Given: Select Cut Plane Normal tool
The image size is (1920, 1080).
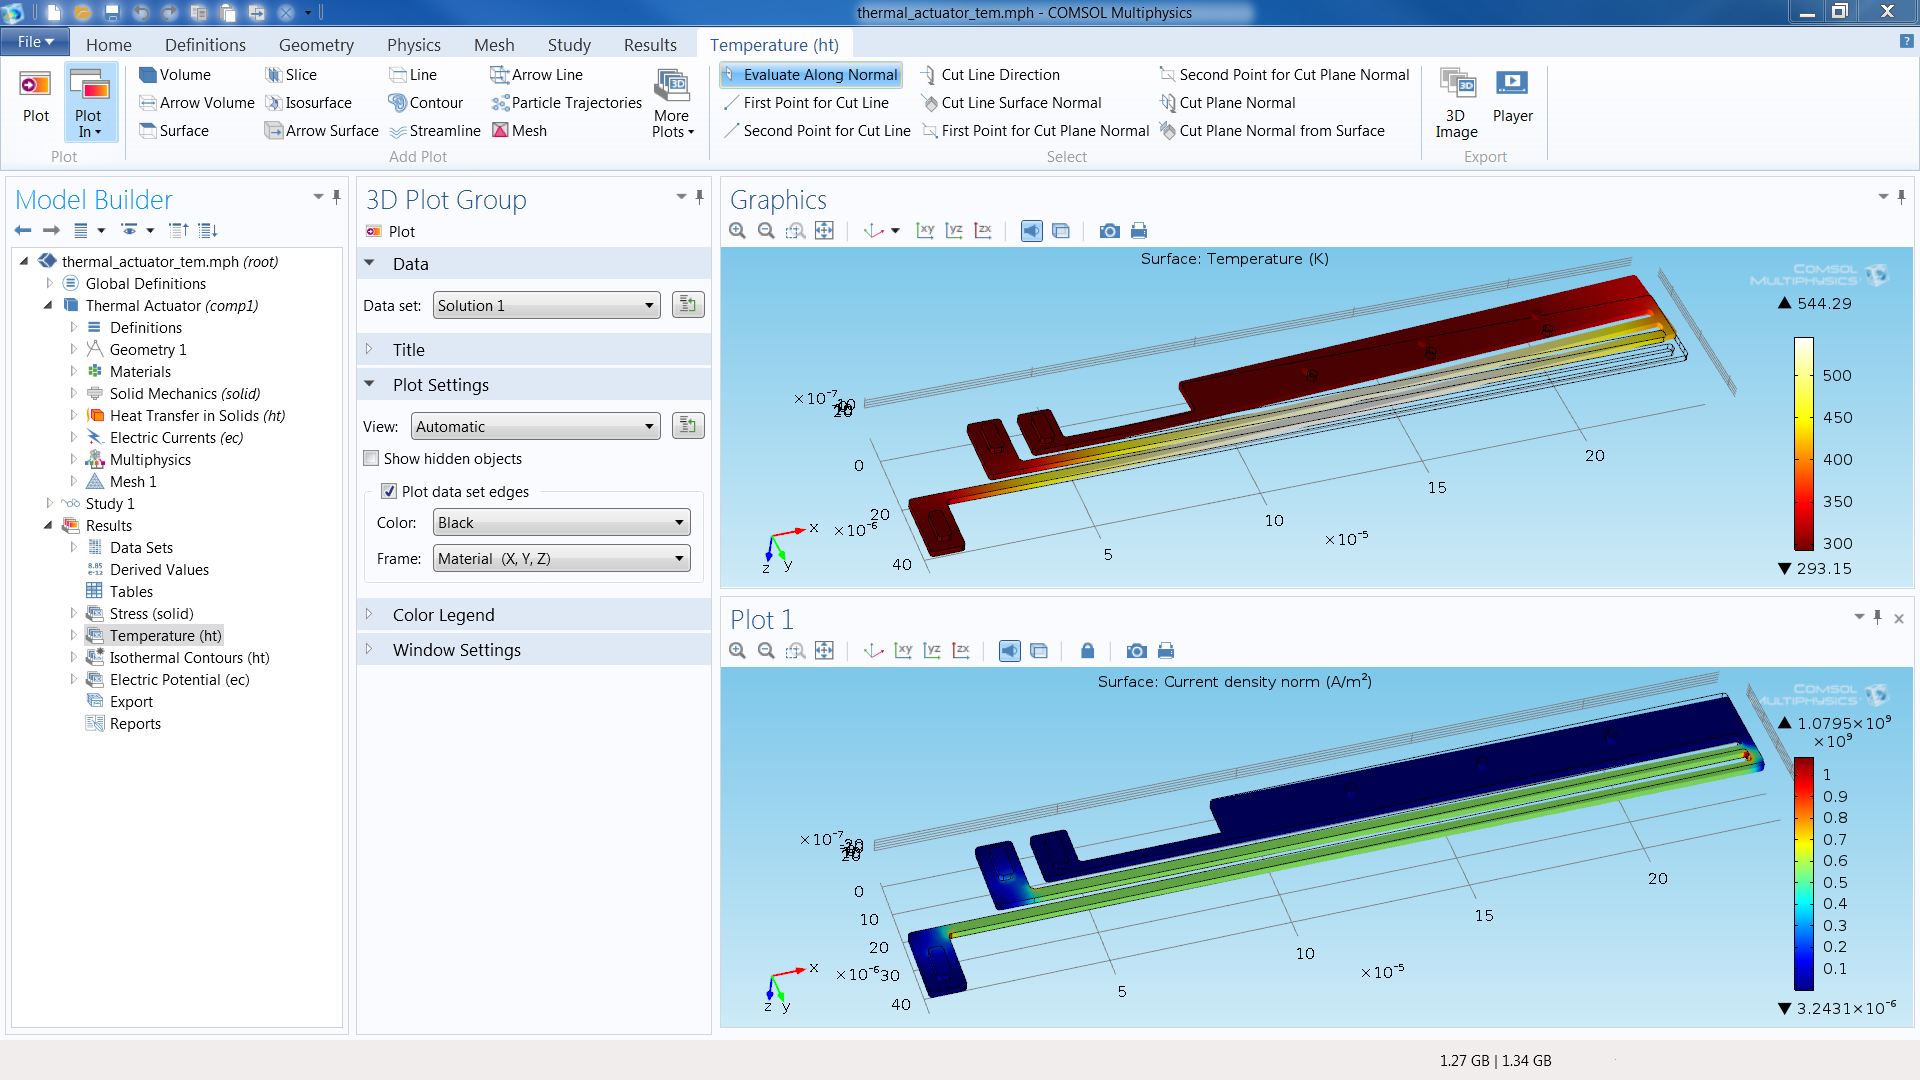Looking at the screenshot, I should tap(1227, 103).
